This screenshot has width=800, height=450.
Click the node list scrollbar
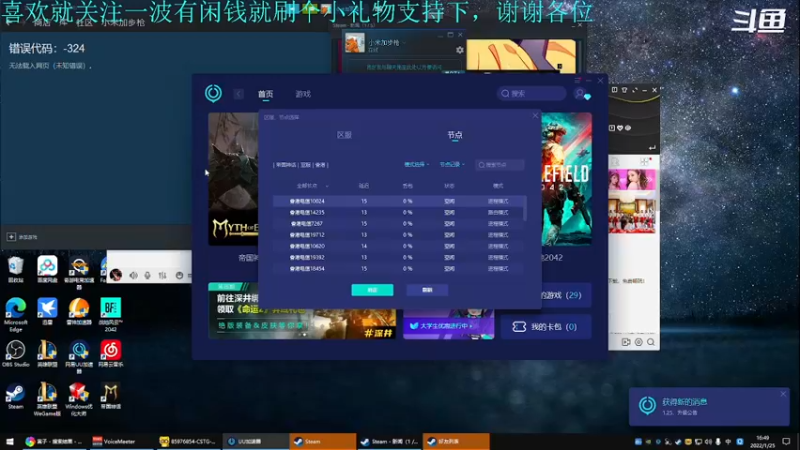[525, 208]
